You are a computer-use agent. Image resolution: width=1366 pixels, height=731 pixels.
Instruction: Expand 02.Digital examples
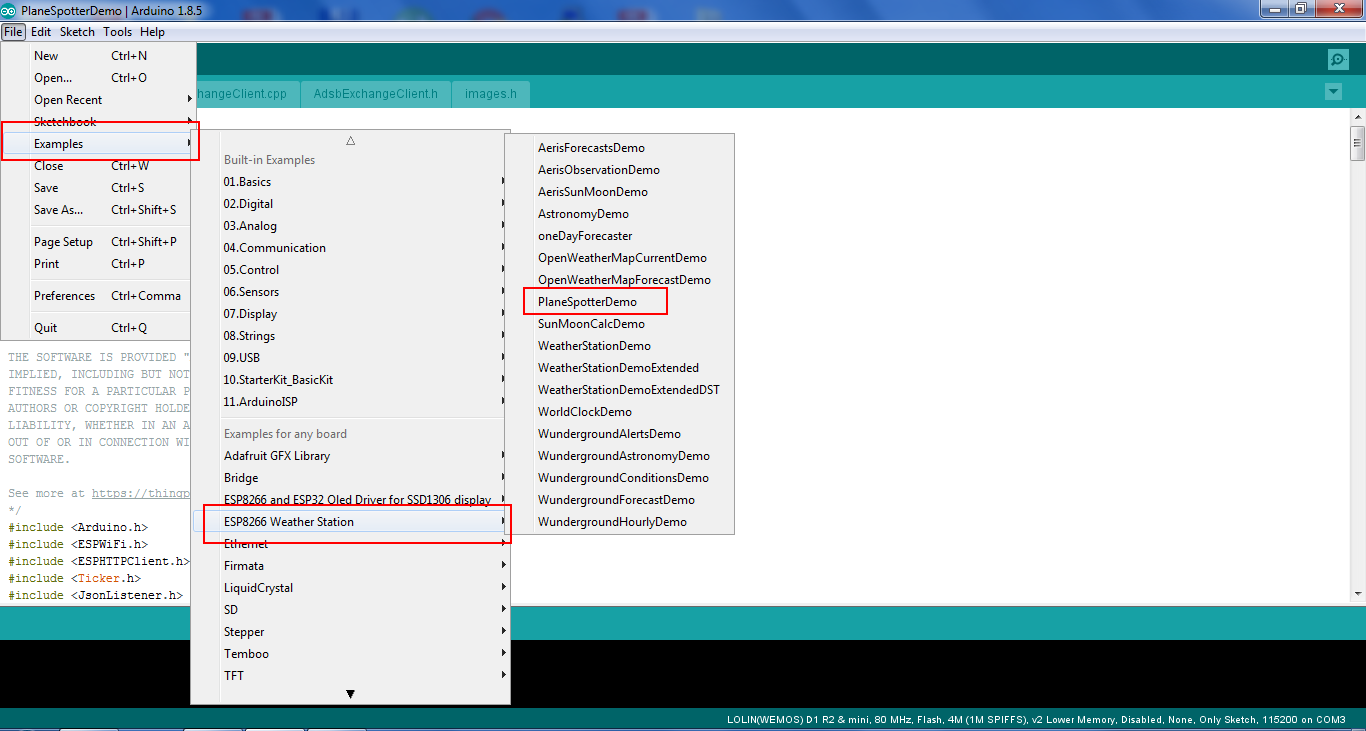[x=351, y=204]
